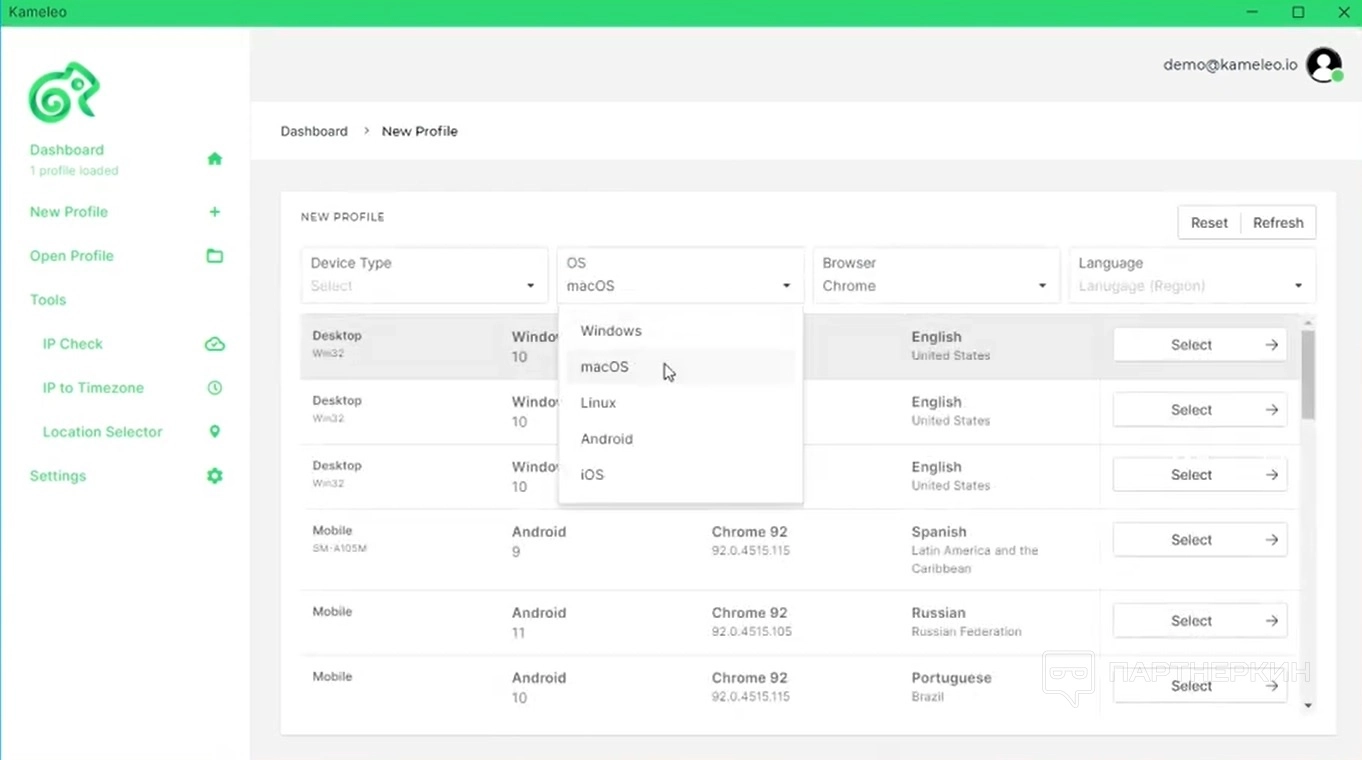1362x760 pixels.
Task: Select Android in the OS dropdown list
Action: point(607,439)
